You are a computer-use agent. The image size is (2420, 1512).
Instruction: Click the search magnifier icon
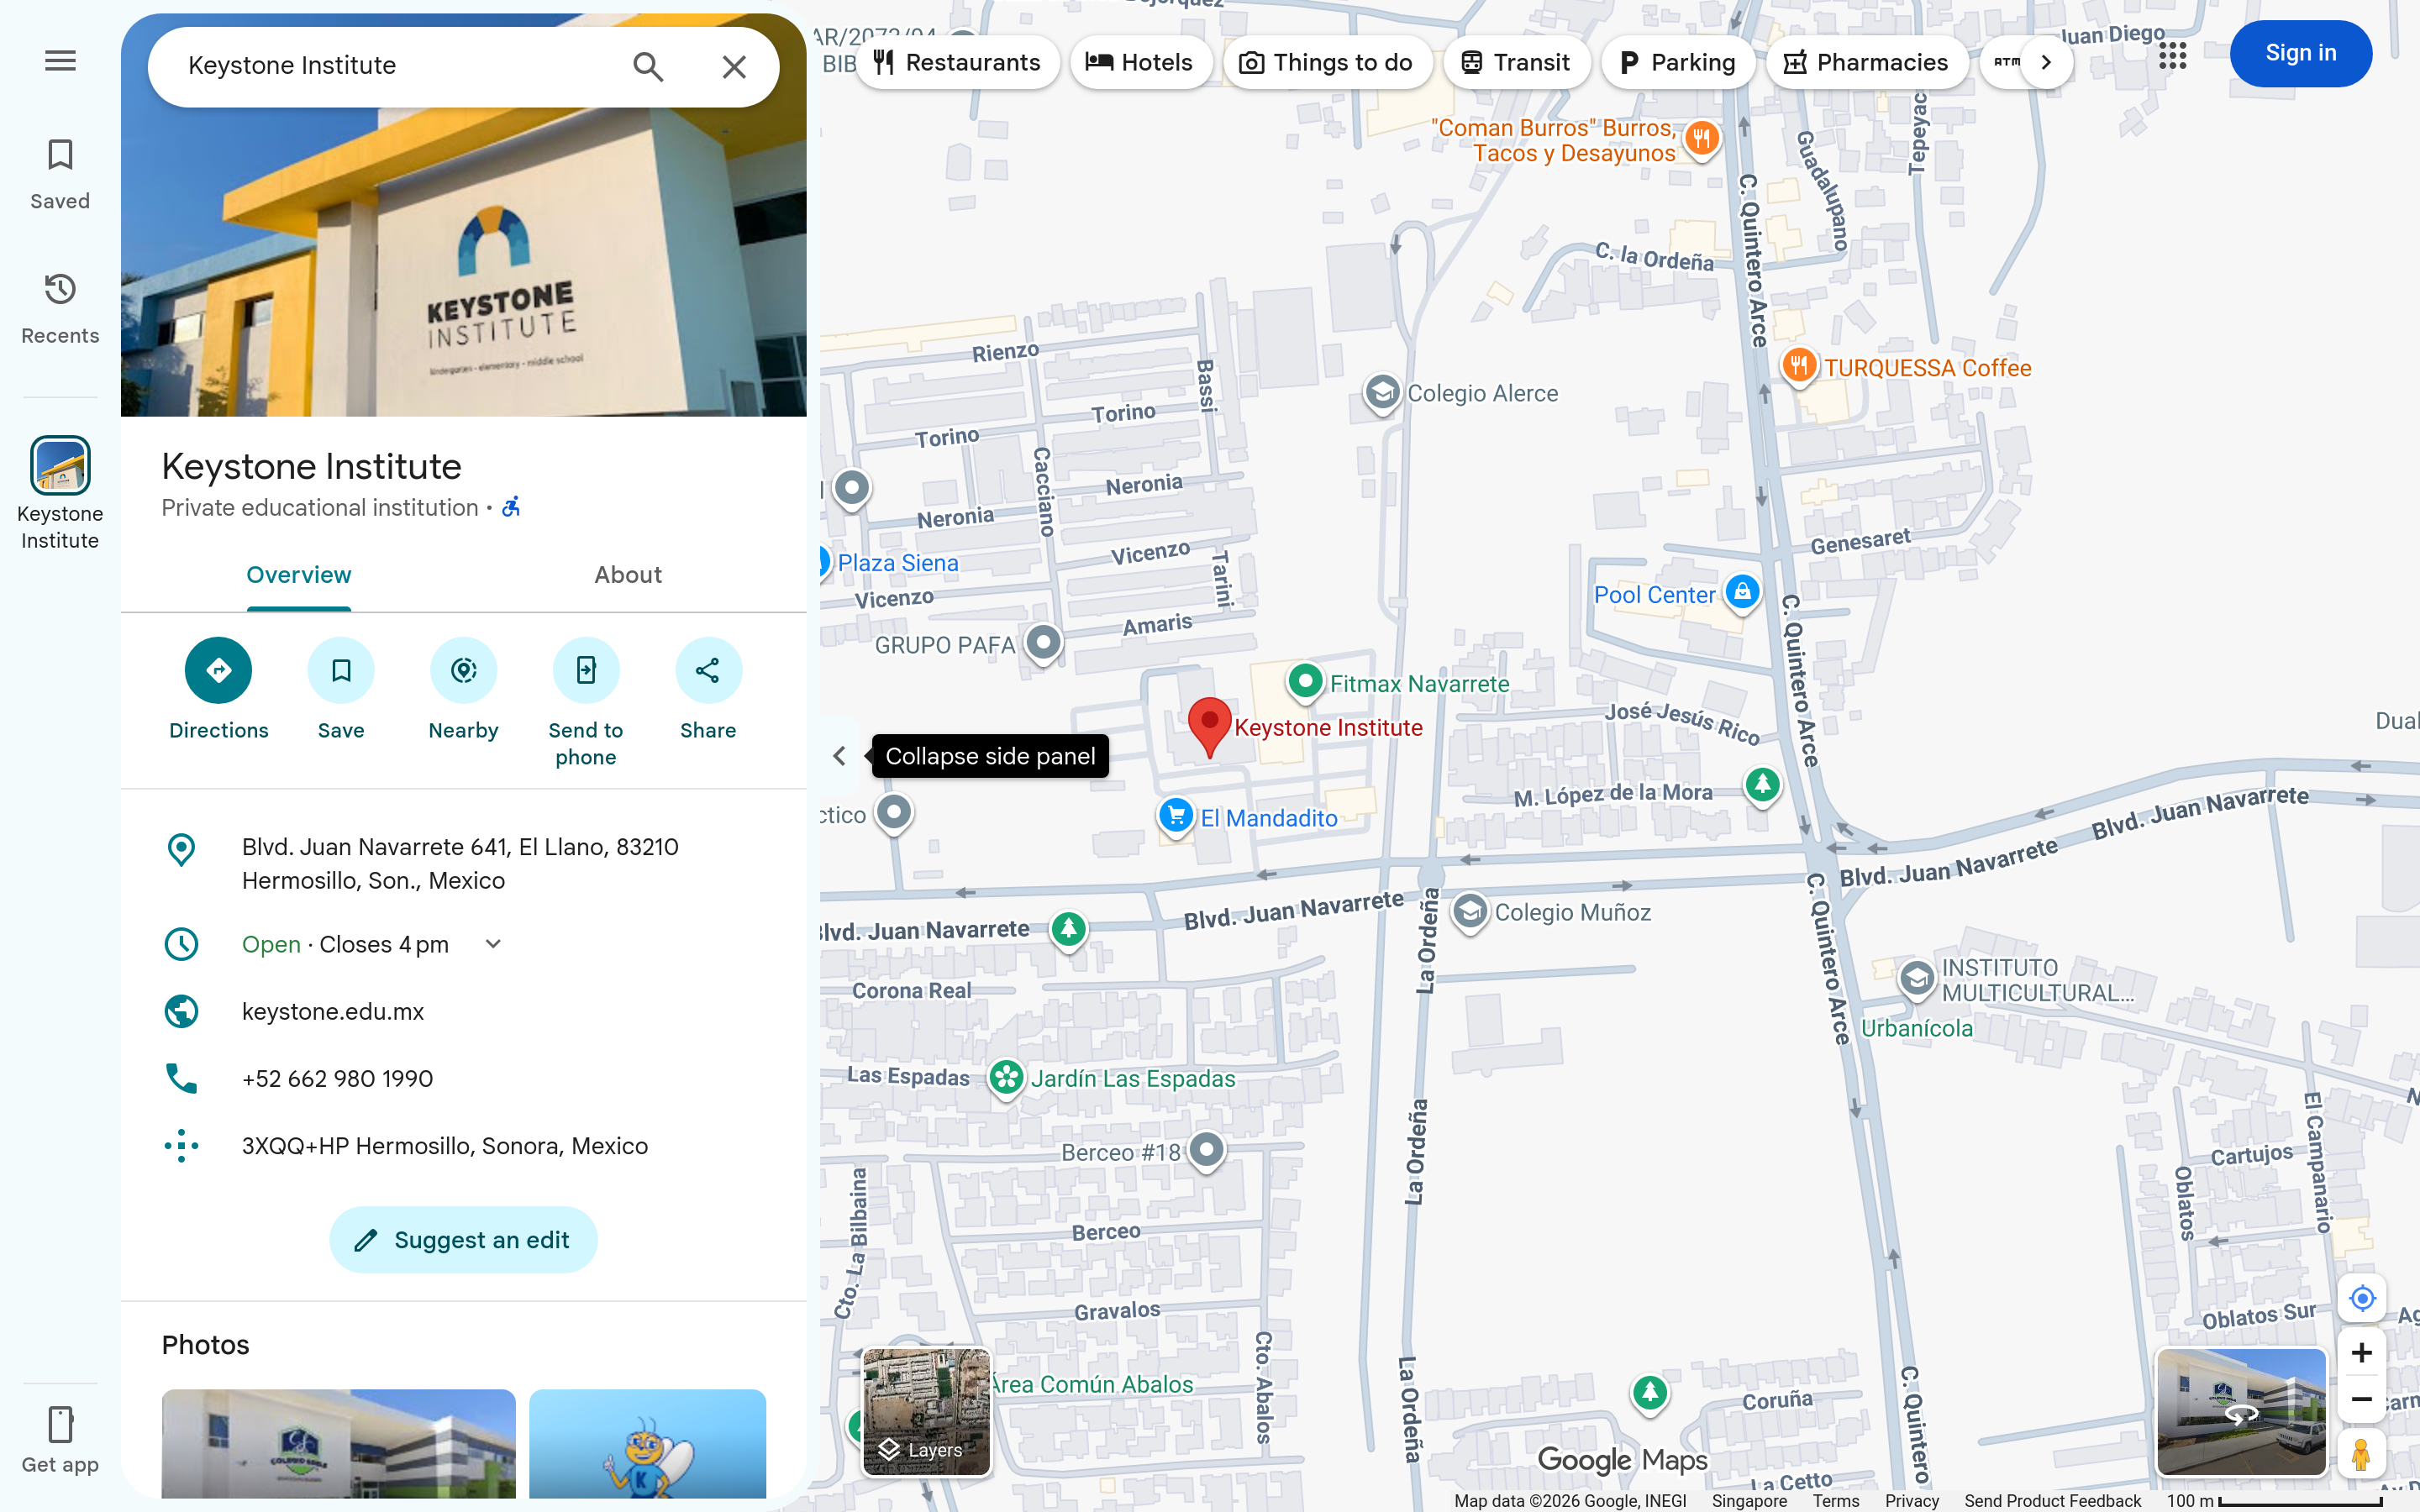pyautogui.click(x=648, y=66)
